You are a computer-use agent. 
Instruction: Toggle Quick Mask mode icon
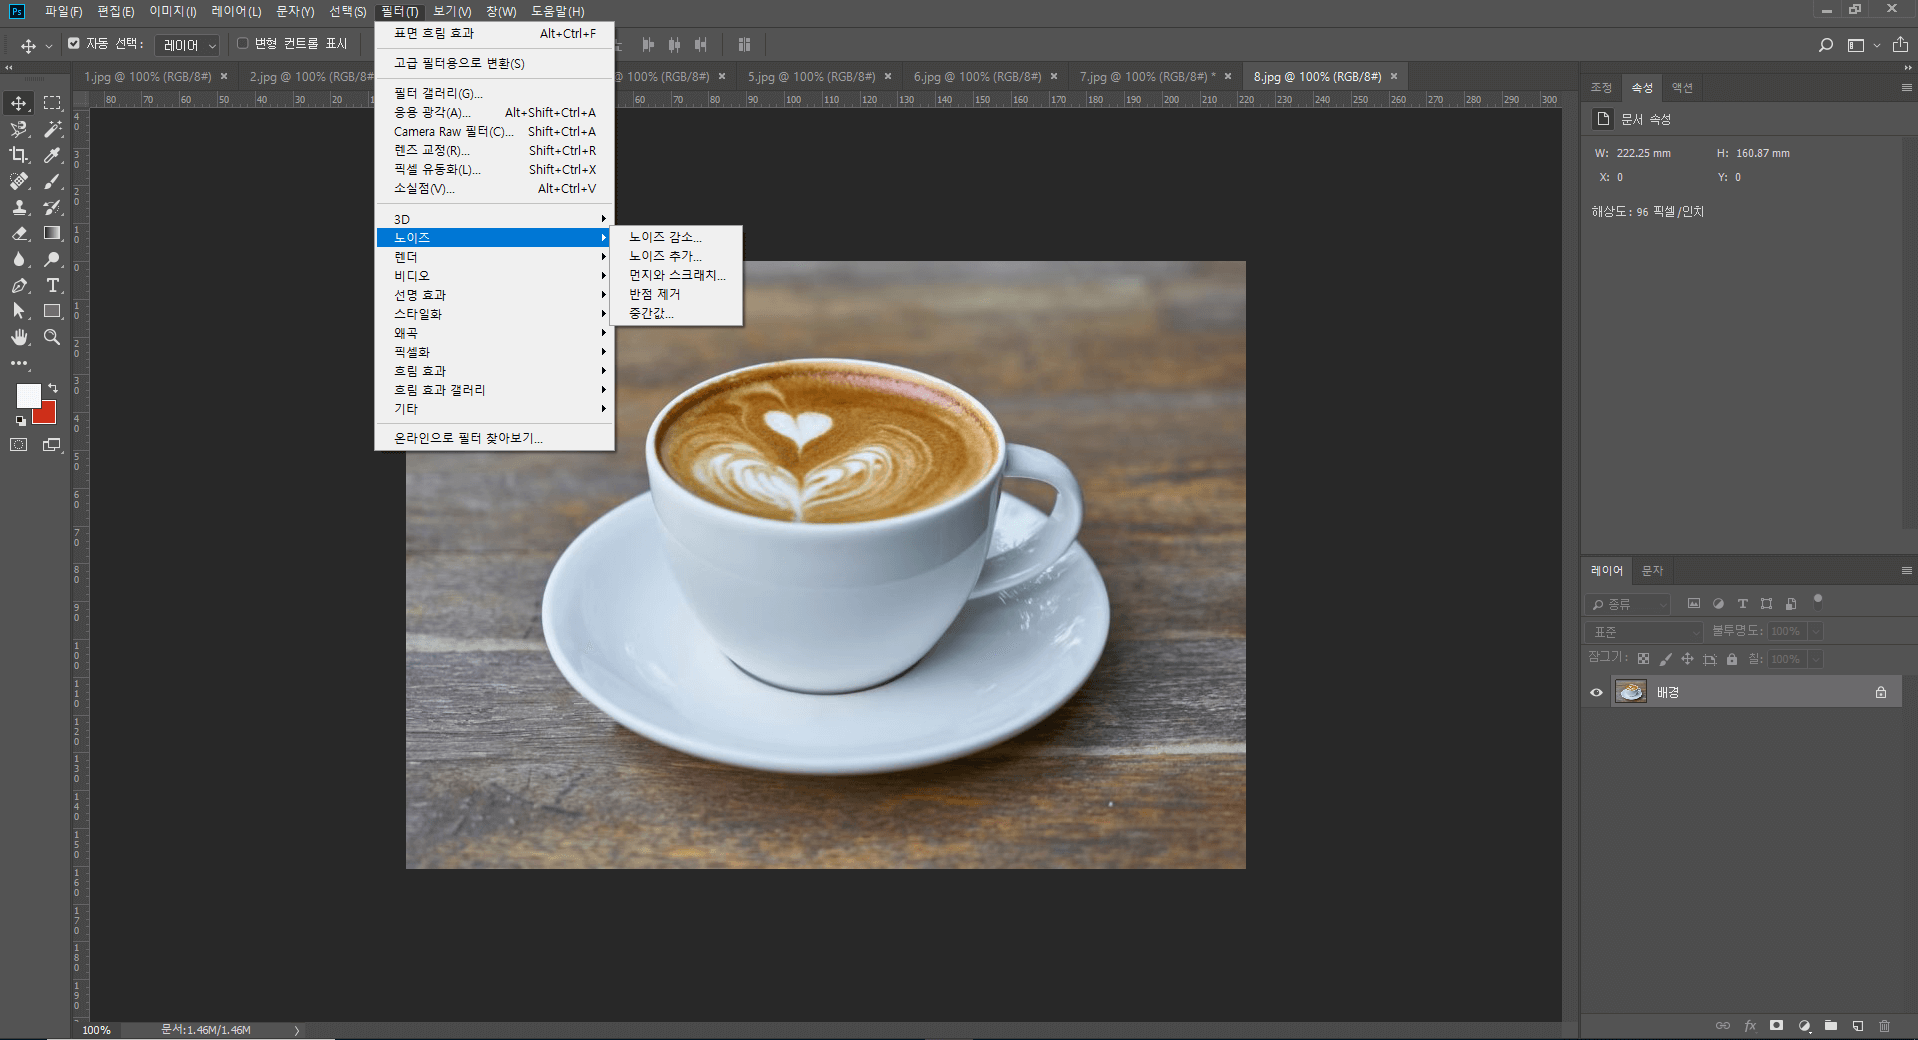click(19, 445)
